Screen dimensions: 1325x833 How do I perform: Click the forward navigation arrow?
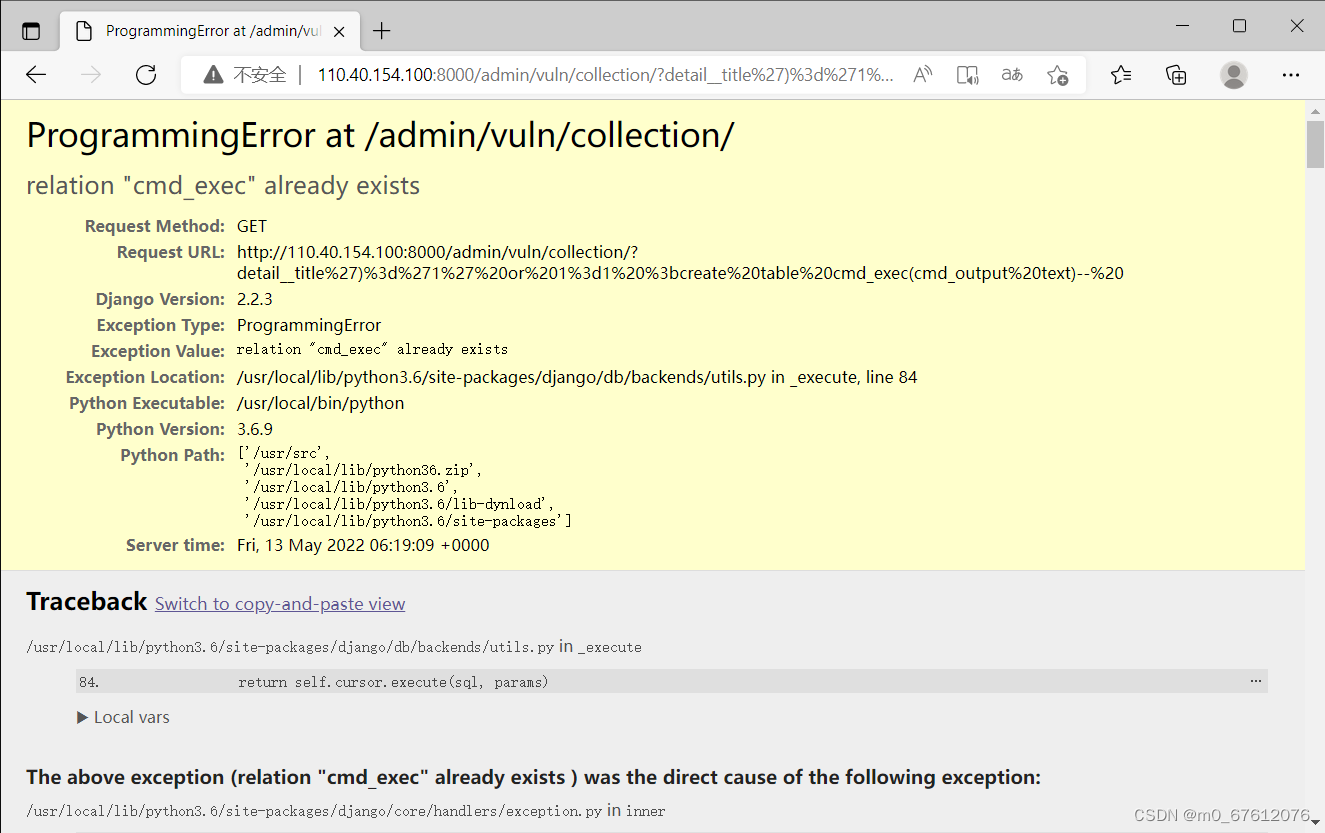pos(91,74)
